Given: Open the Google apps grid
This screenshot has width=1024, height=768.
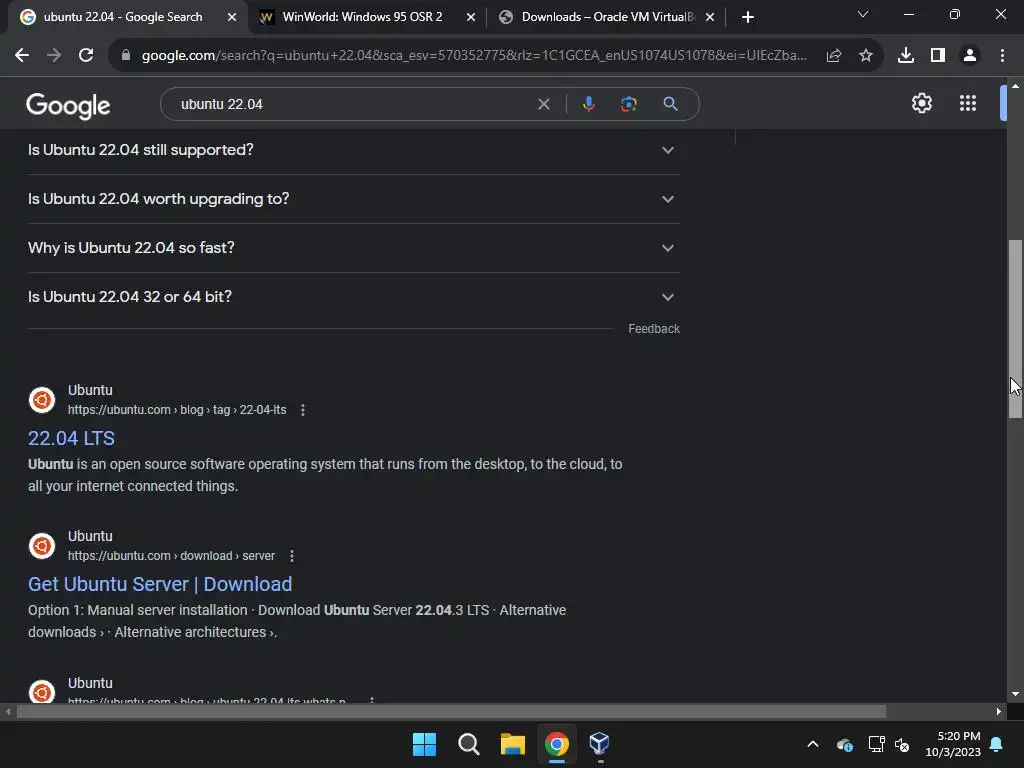Looking at the screenshot, I should tap(968, 103).
